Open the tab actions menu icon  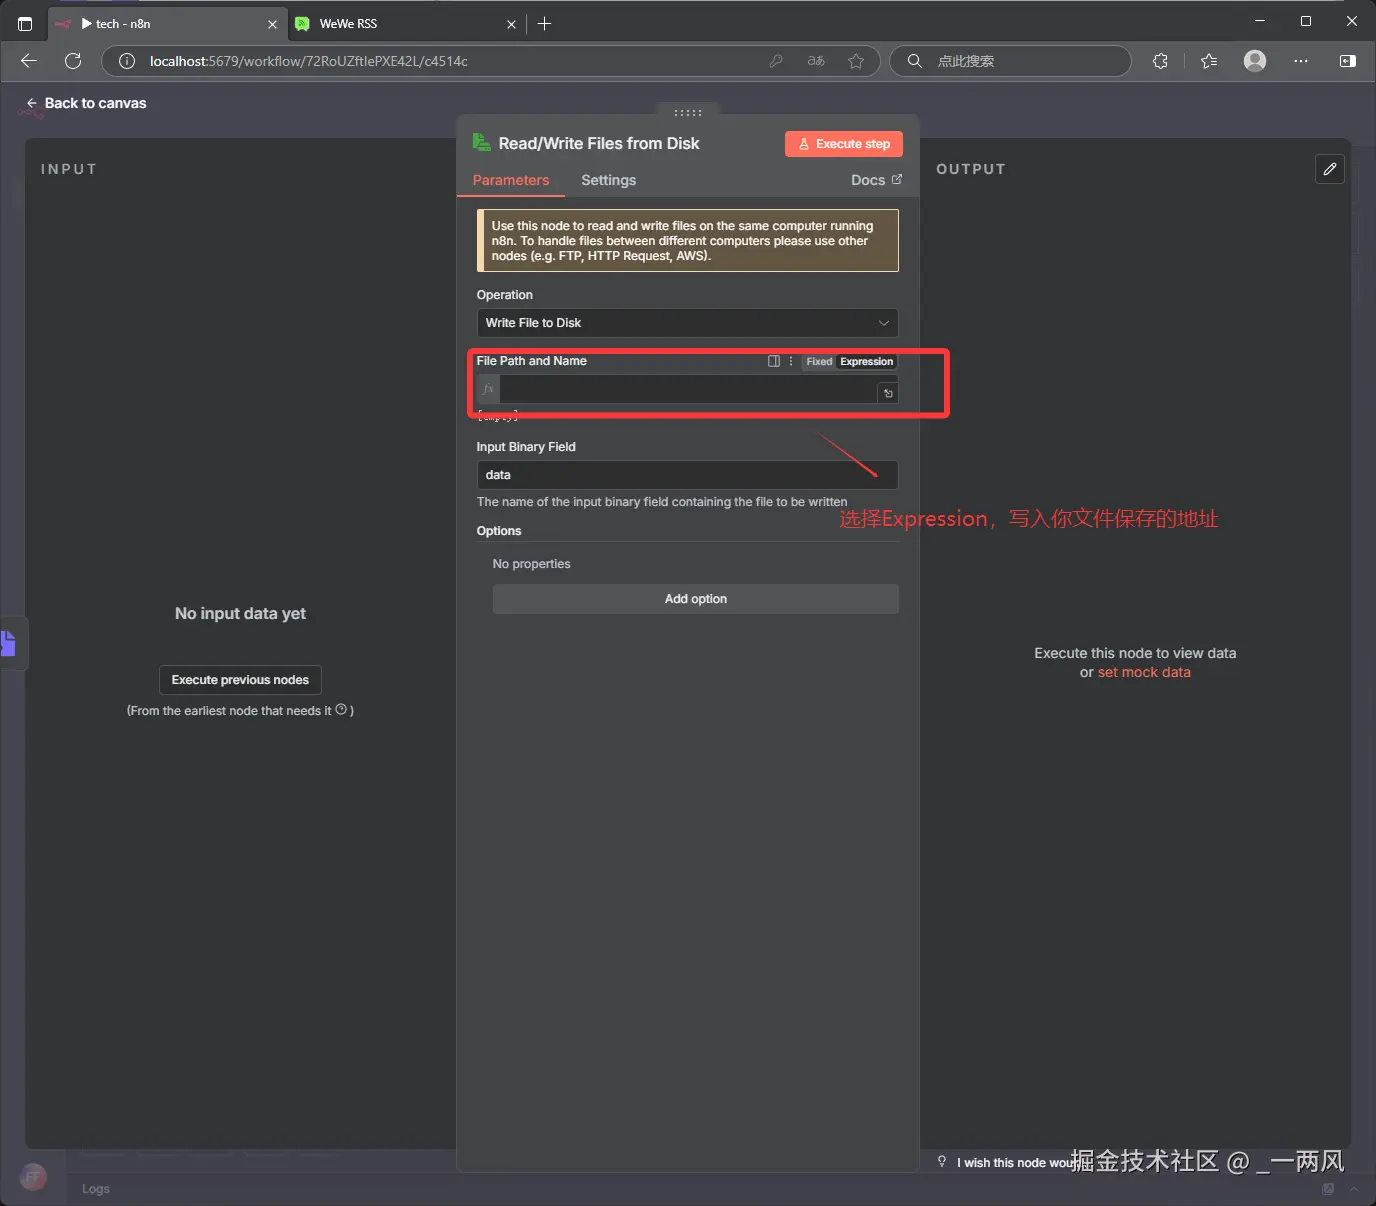click(x=25, y=24)
